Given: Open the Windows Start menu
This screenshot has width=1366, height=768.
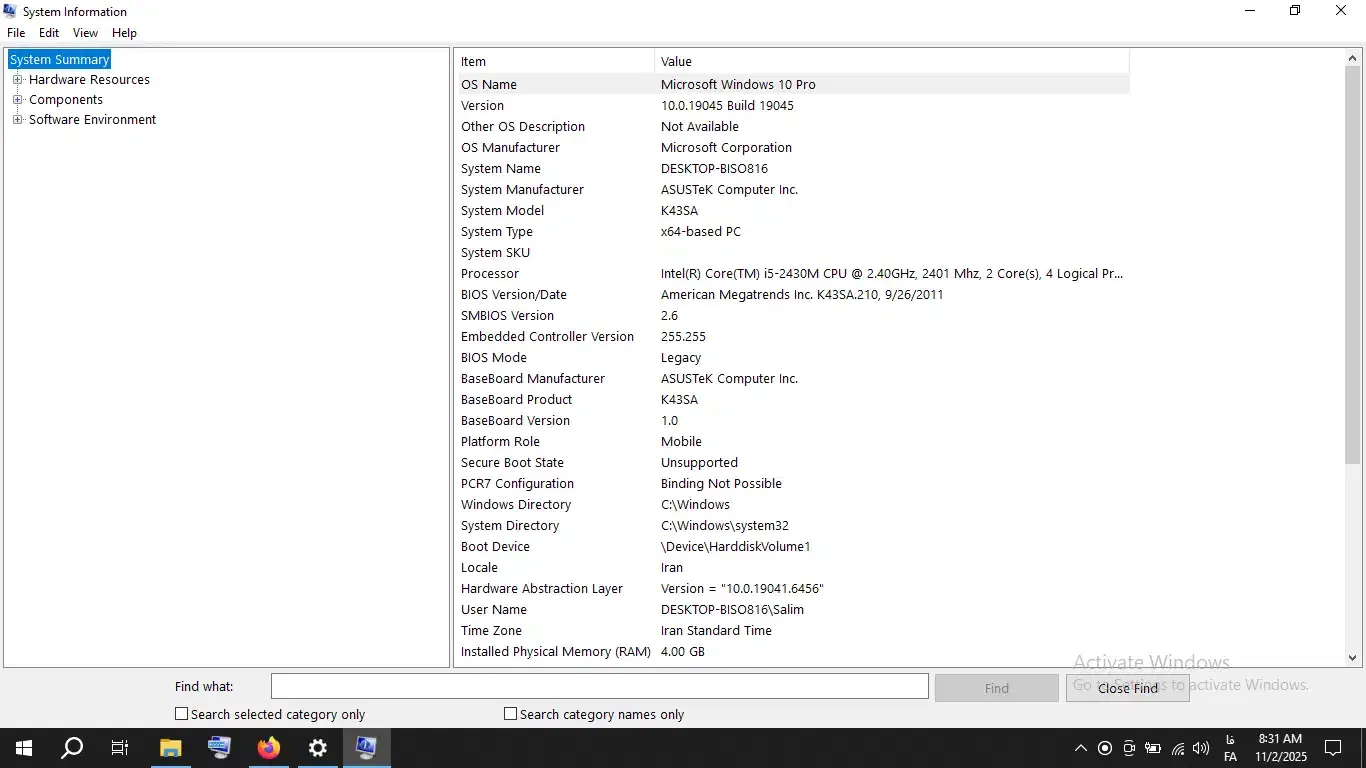Looking at the screenshot, I should pyautogui.click(x=23, y=747).
